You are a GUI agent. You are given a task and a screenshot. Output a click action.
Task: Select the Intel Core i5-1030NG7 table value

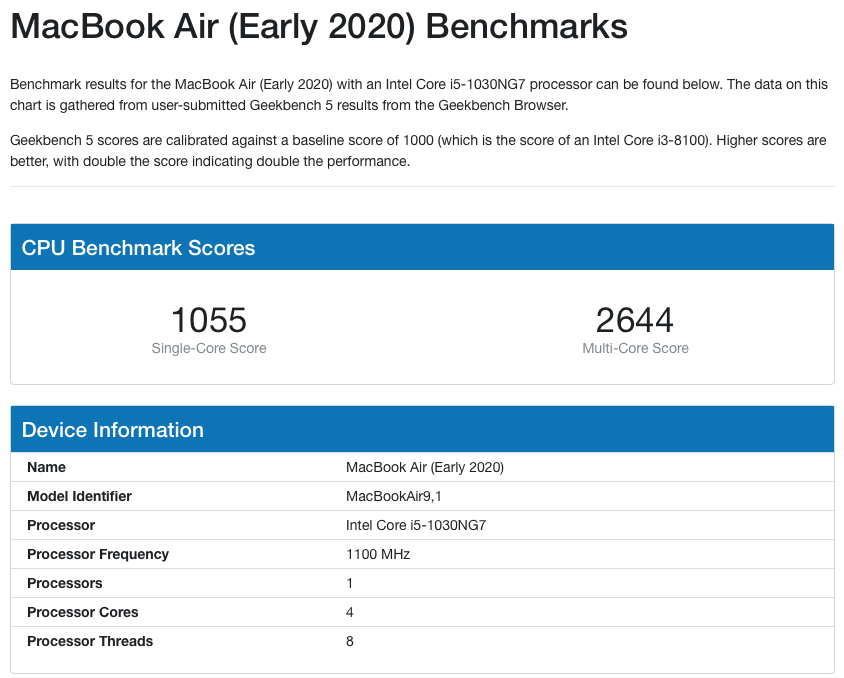click(x=416, y=525)
